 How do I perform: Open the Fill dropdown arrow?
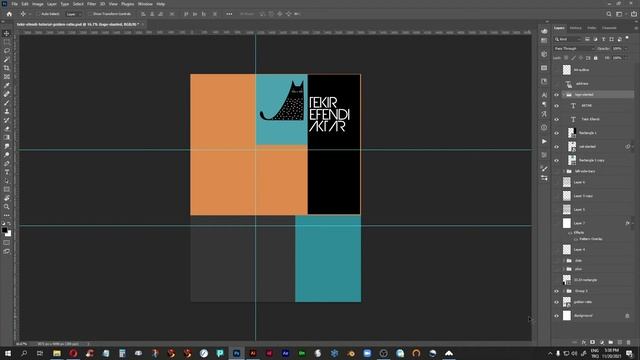[626, 58]
